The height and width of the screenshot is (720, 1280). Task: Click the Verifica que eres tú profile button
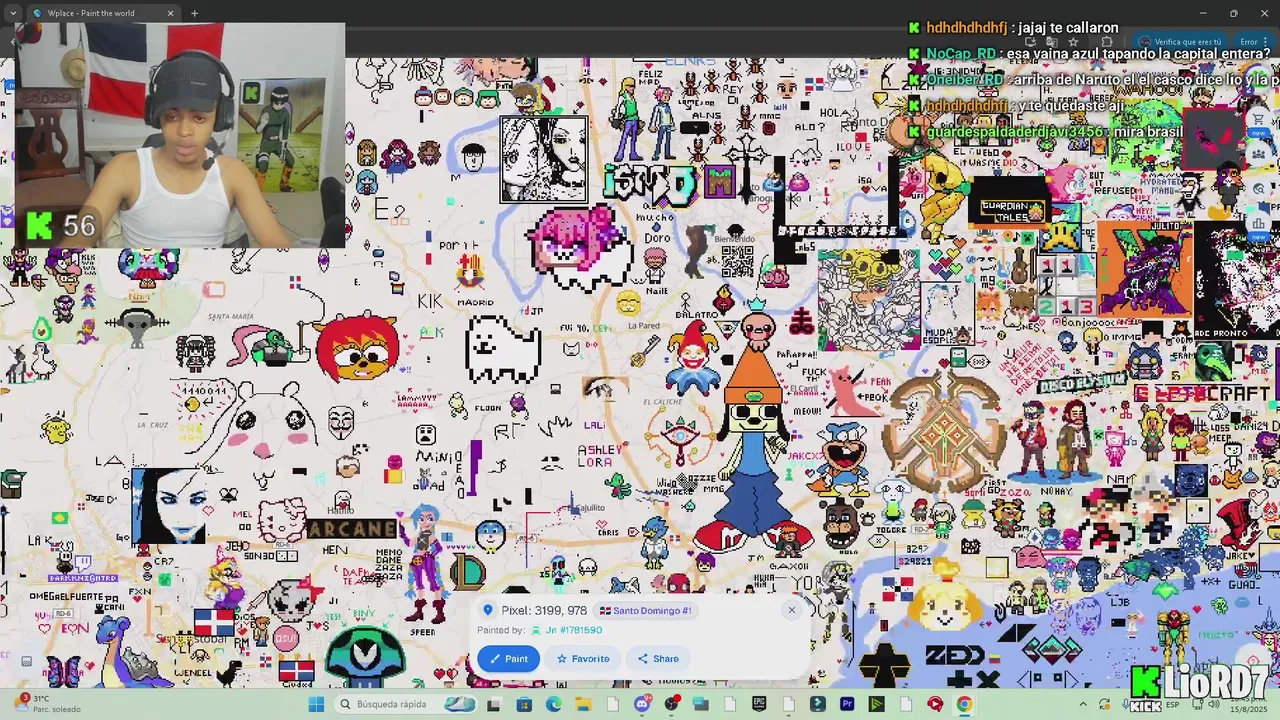pos(1180,42)
